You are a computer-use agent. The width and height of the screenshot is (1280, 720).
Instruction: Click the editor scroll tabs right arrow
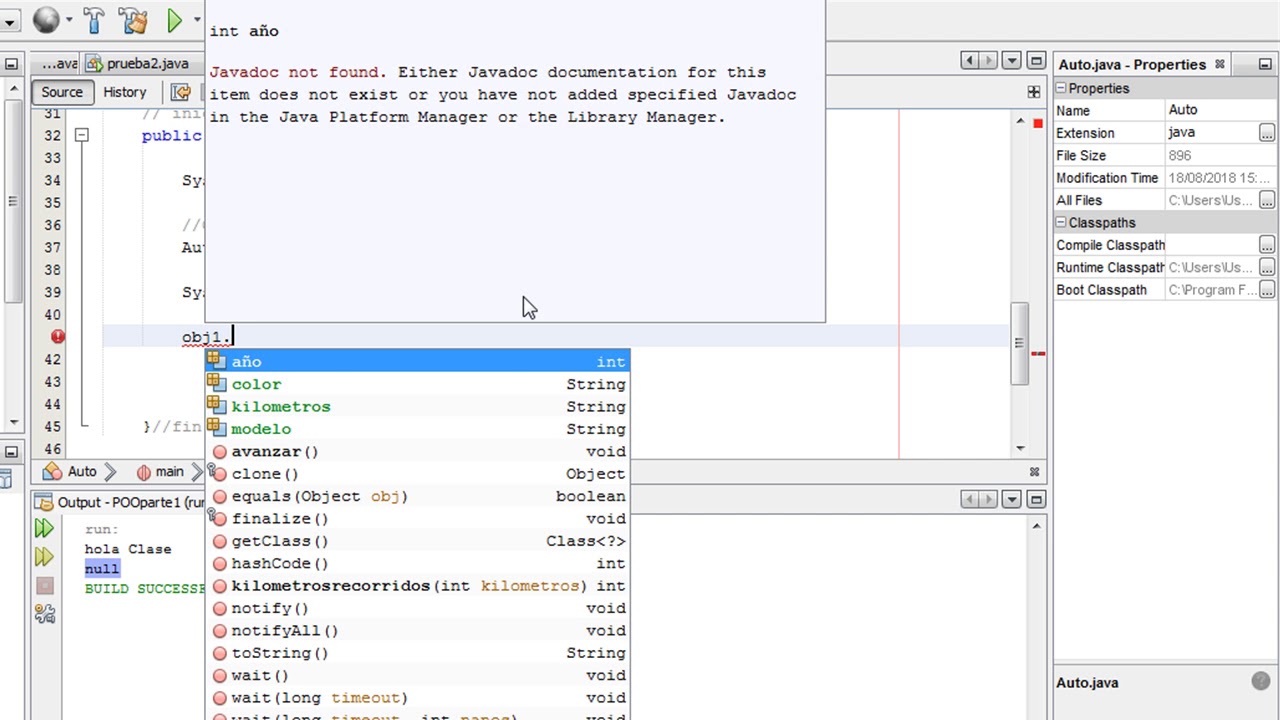point(988,61)
